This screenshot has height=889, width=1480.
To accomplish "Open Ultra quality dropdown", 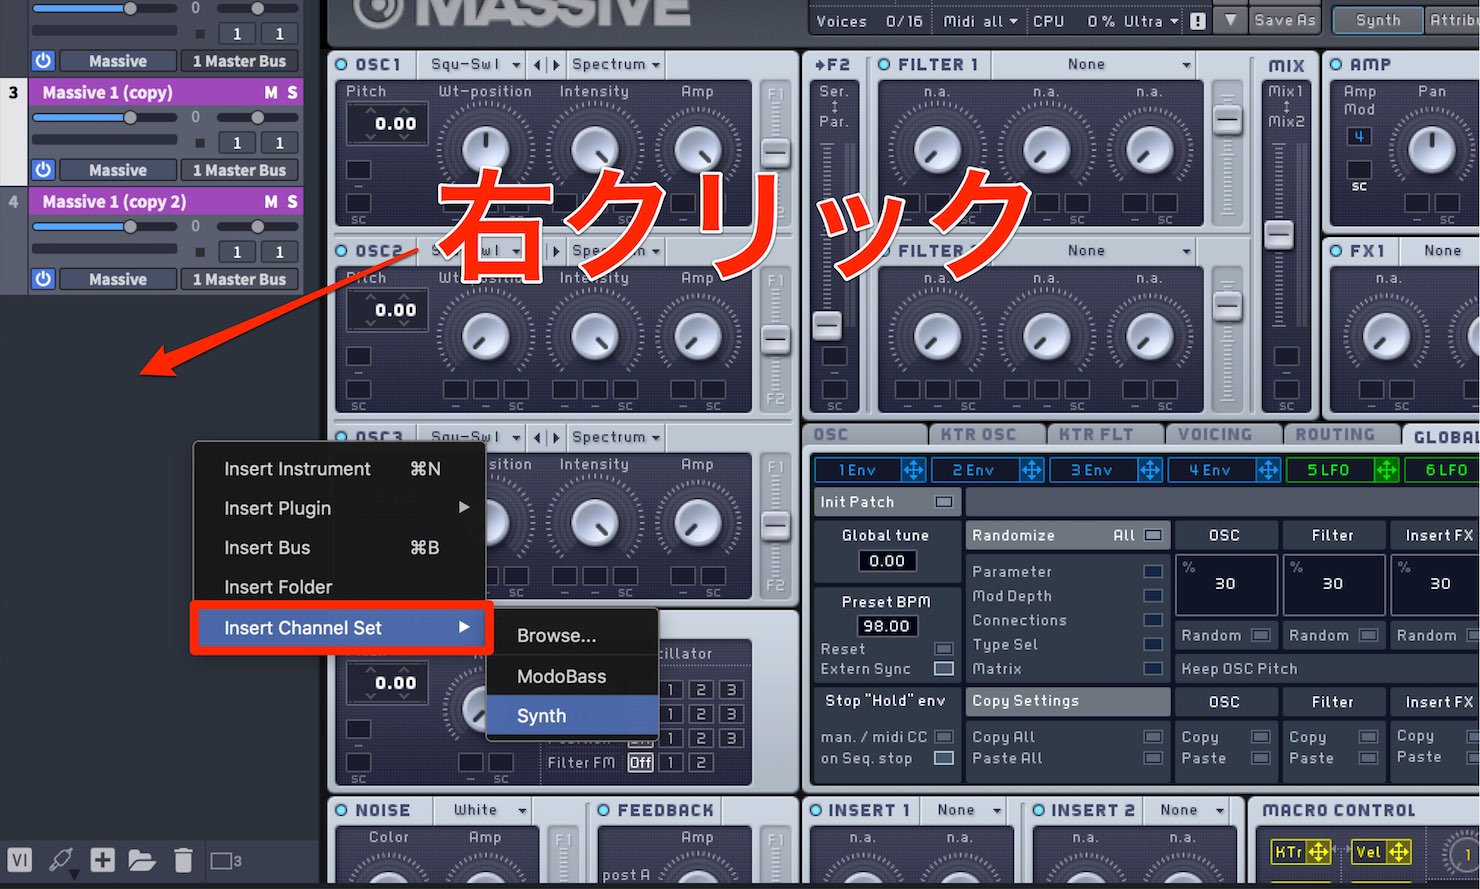I will pyautogui.click(x=1151, y=21).
